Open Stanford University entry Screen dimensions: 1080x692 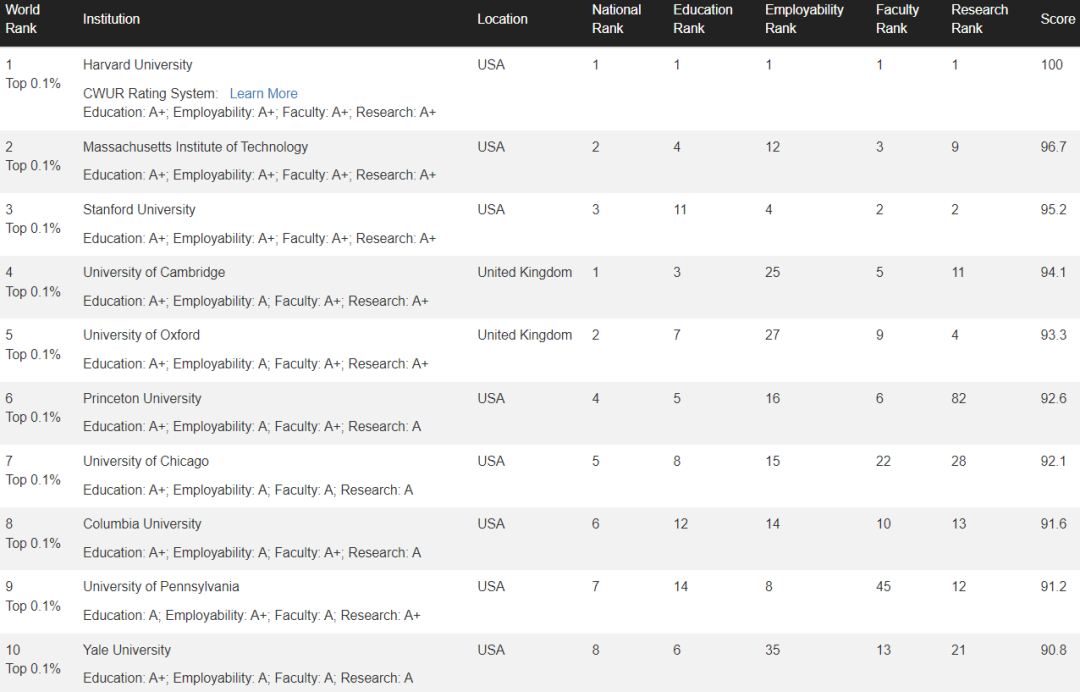(139, 209)
